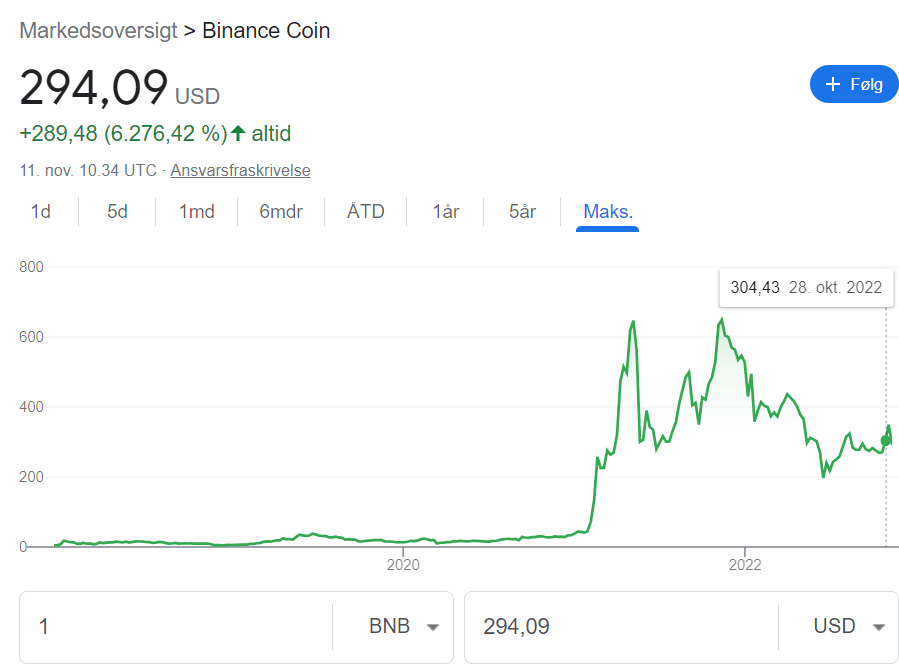Viewport: 899px width, 668px height.
Task: Show the 5år time range
Action: (x=522, y=212)
